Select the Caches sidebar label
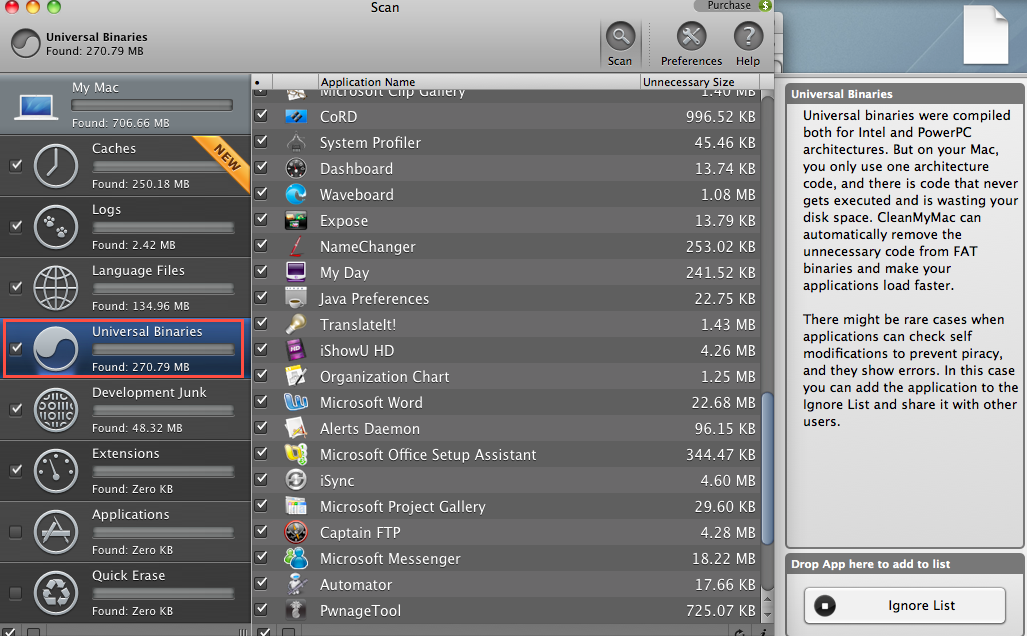The width and height of the screenshot is (1027, 636). pyautogui.click(x=114, y=149)
